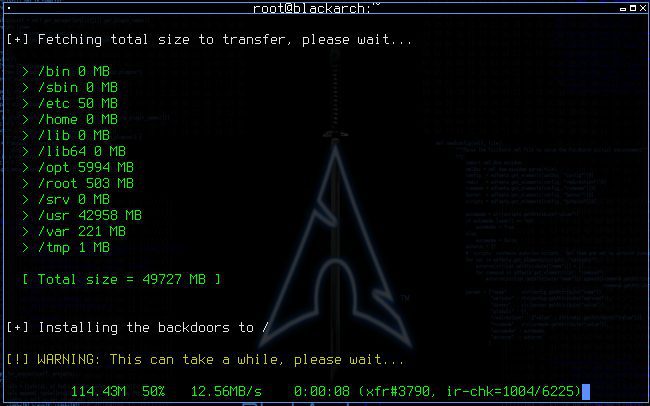Click the "Installing the backdoors to /" line
Viewport: 650px width, 406px height.
coord(138,328)
